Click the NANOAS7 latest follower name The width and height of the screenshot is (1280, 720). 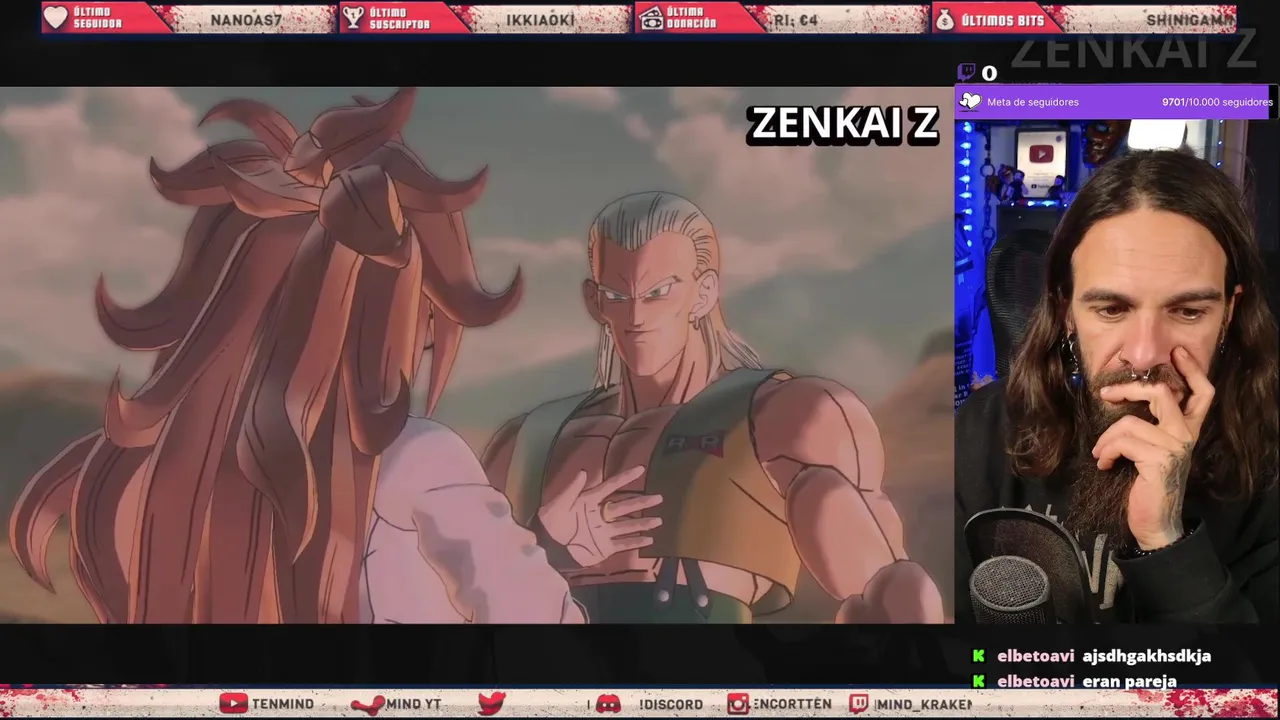(246, 20)
